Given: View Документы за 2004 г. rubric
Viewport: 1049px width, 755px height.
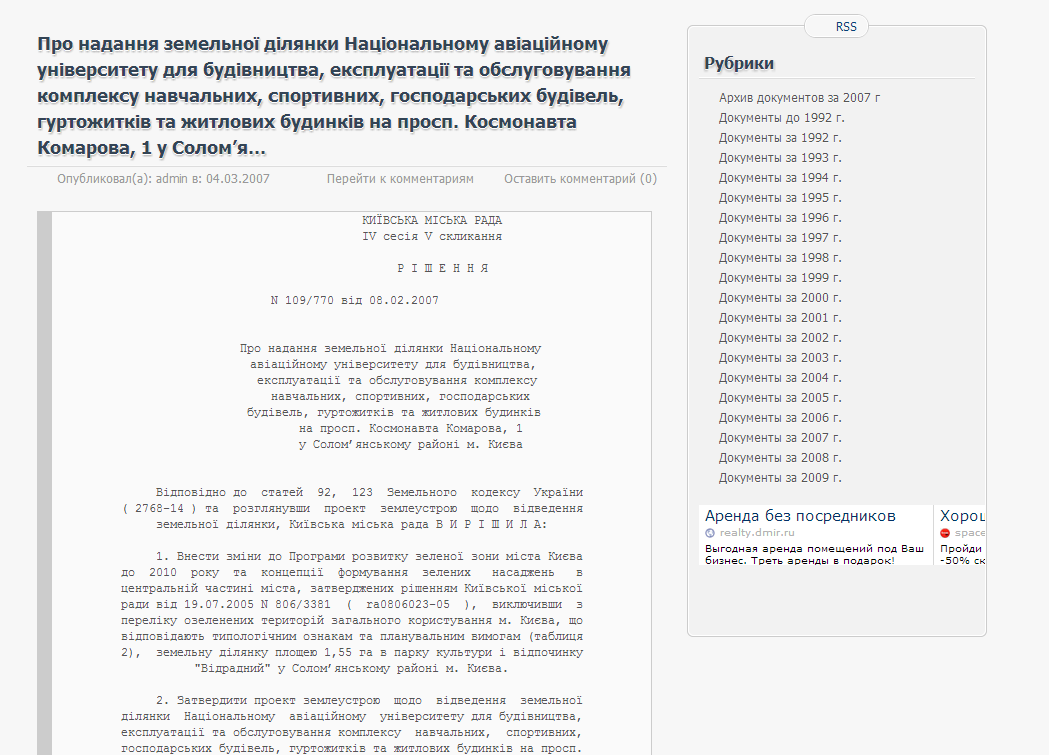Looking at the screenshot, I should (780, 379).
